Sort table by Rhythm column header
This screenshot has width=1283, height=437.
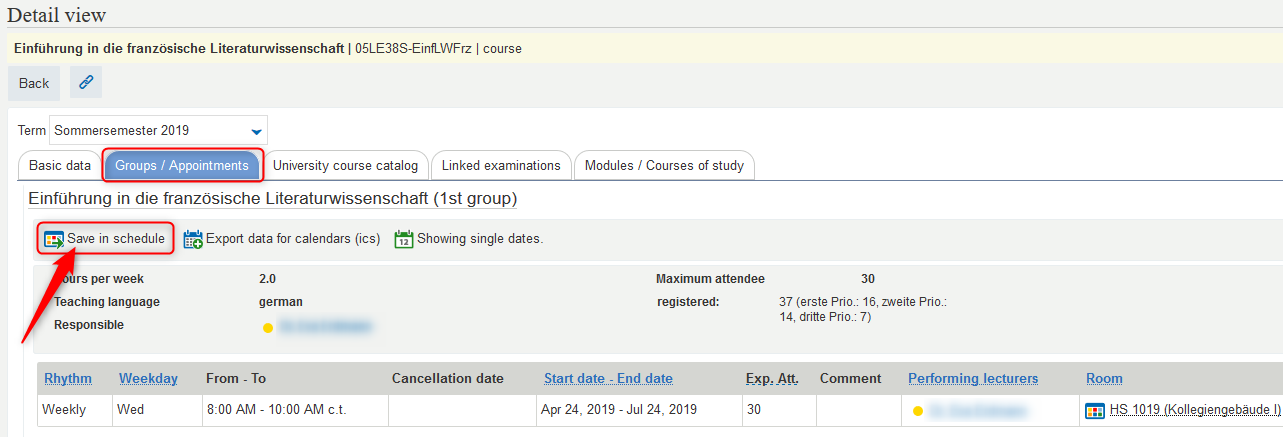(68, 378)
